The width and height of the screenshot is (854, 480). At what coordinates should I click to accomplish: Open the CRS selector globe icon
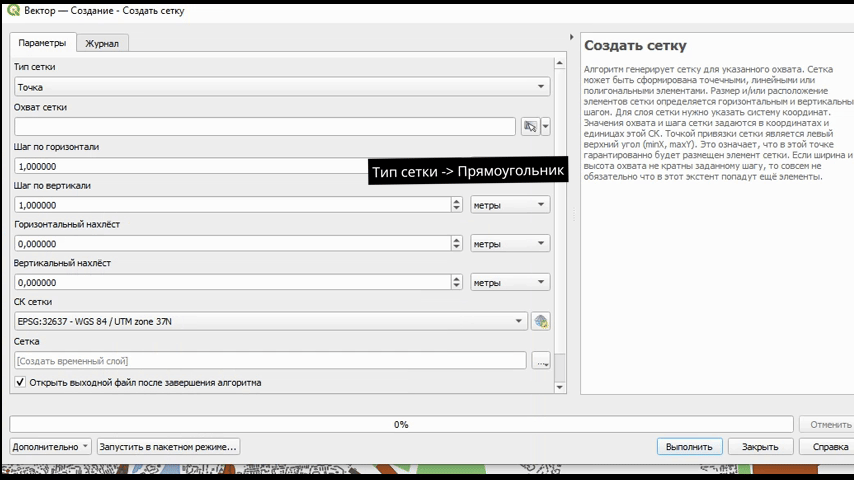(x=541, y=321)
